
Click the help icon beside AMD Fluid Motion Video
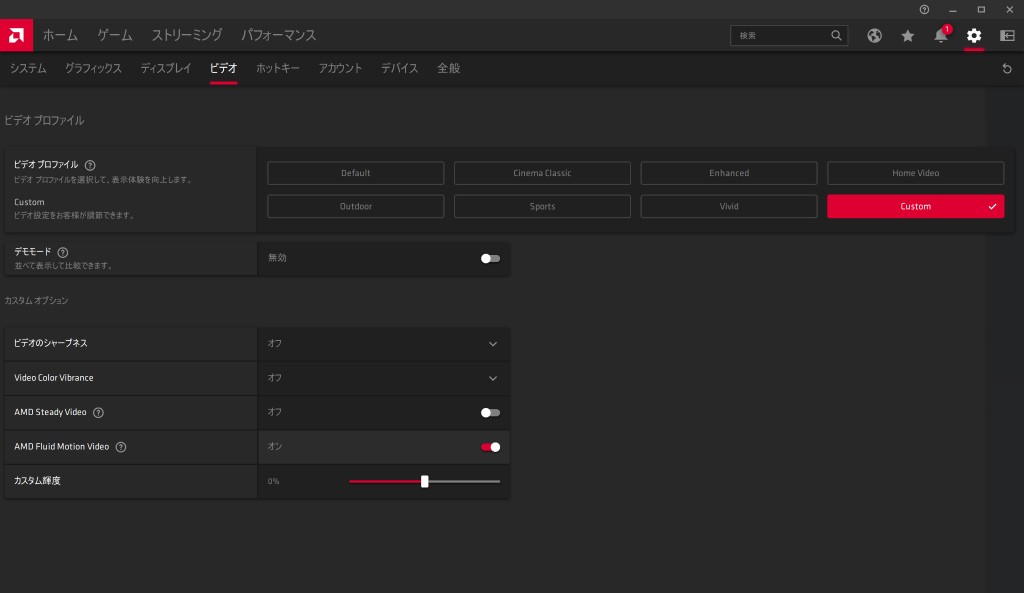[x=121, y=447]
